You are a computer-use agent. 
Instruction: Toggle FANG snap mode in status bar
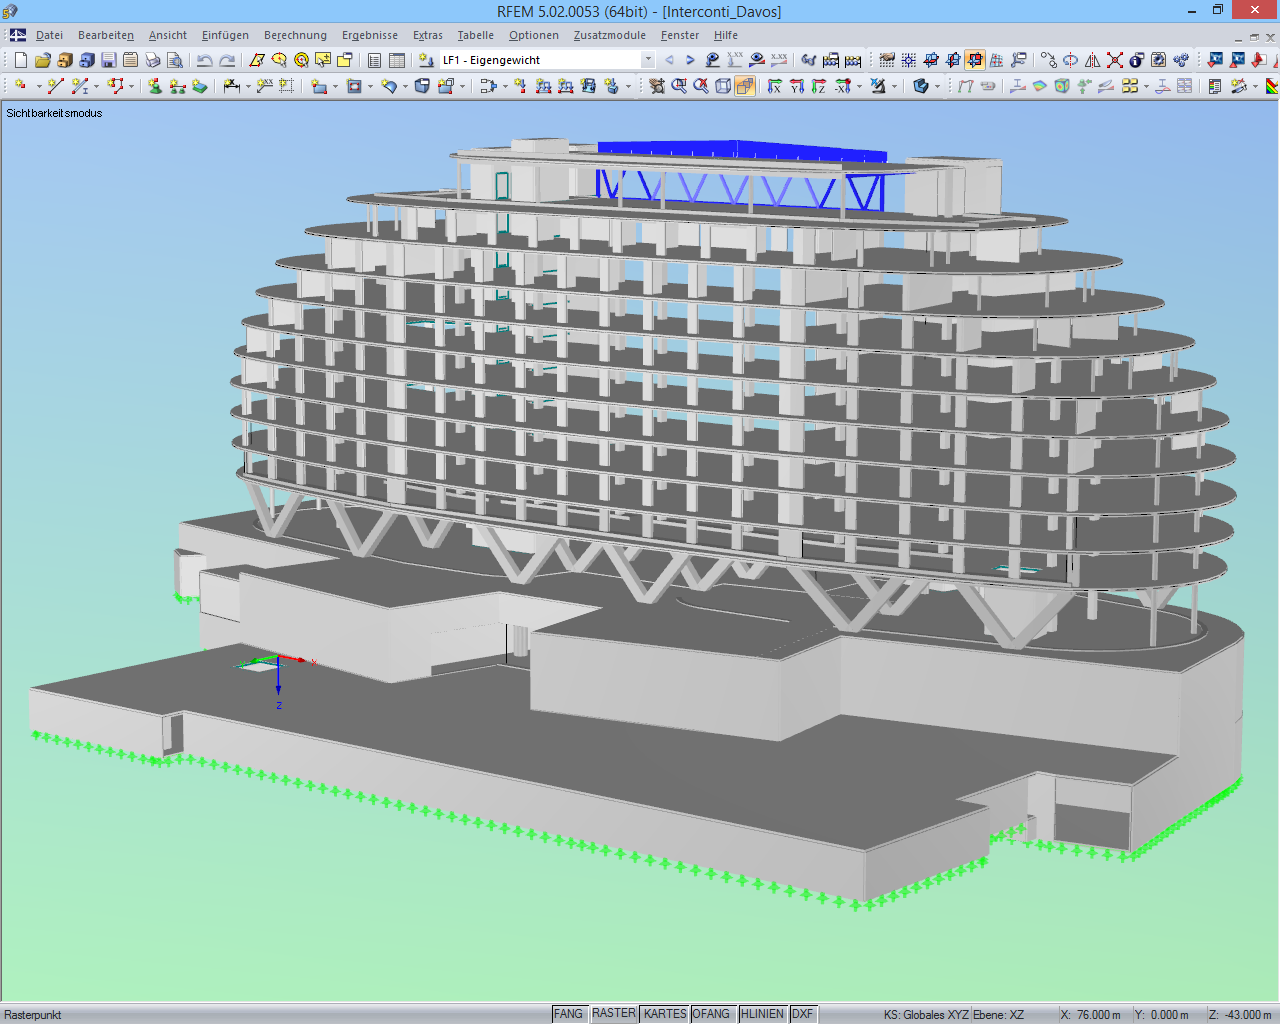[569, 1013]
